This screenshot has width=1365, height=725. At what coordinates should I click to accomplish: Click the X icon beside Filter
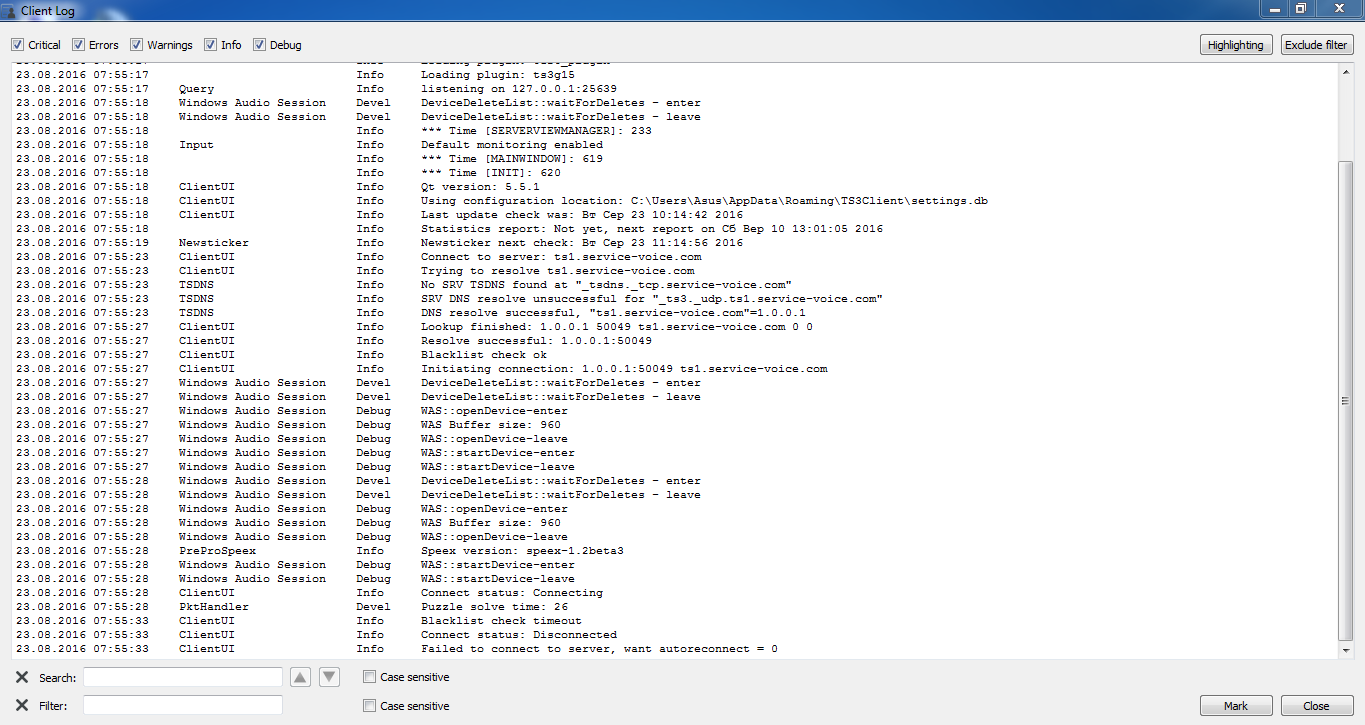pos(22,705)
